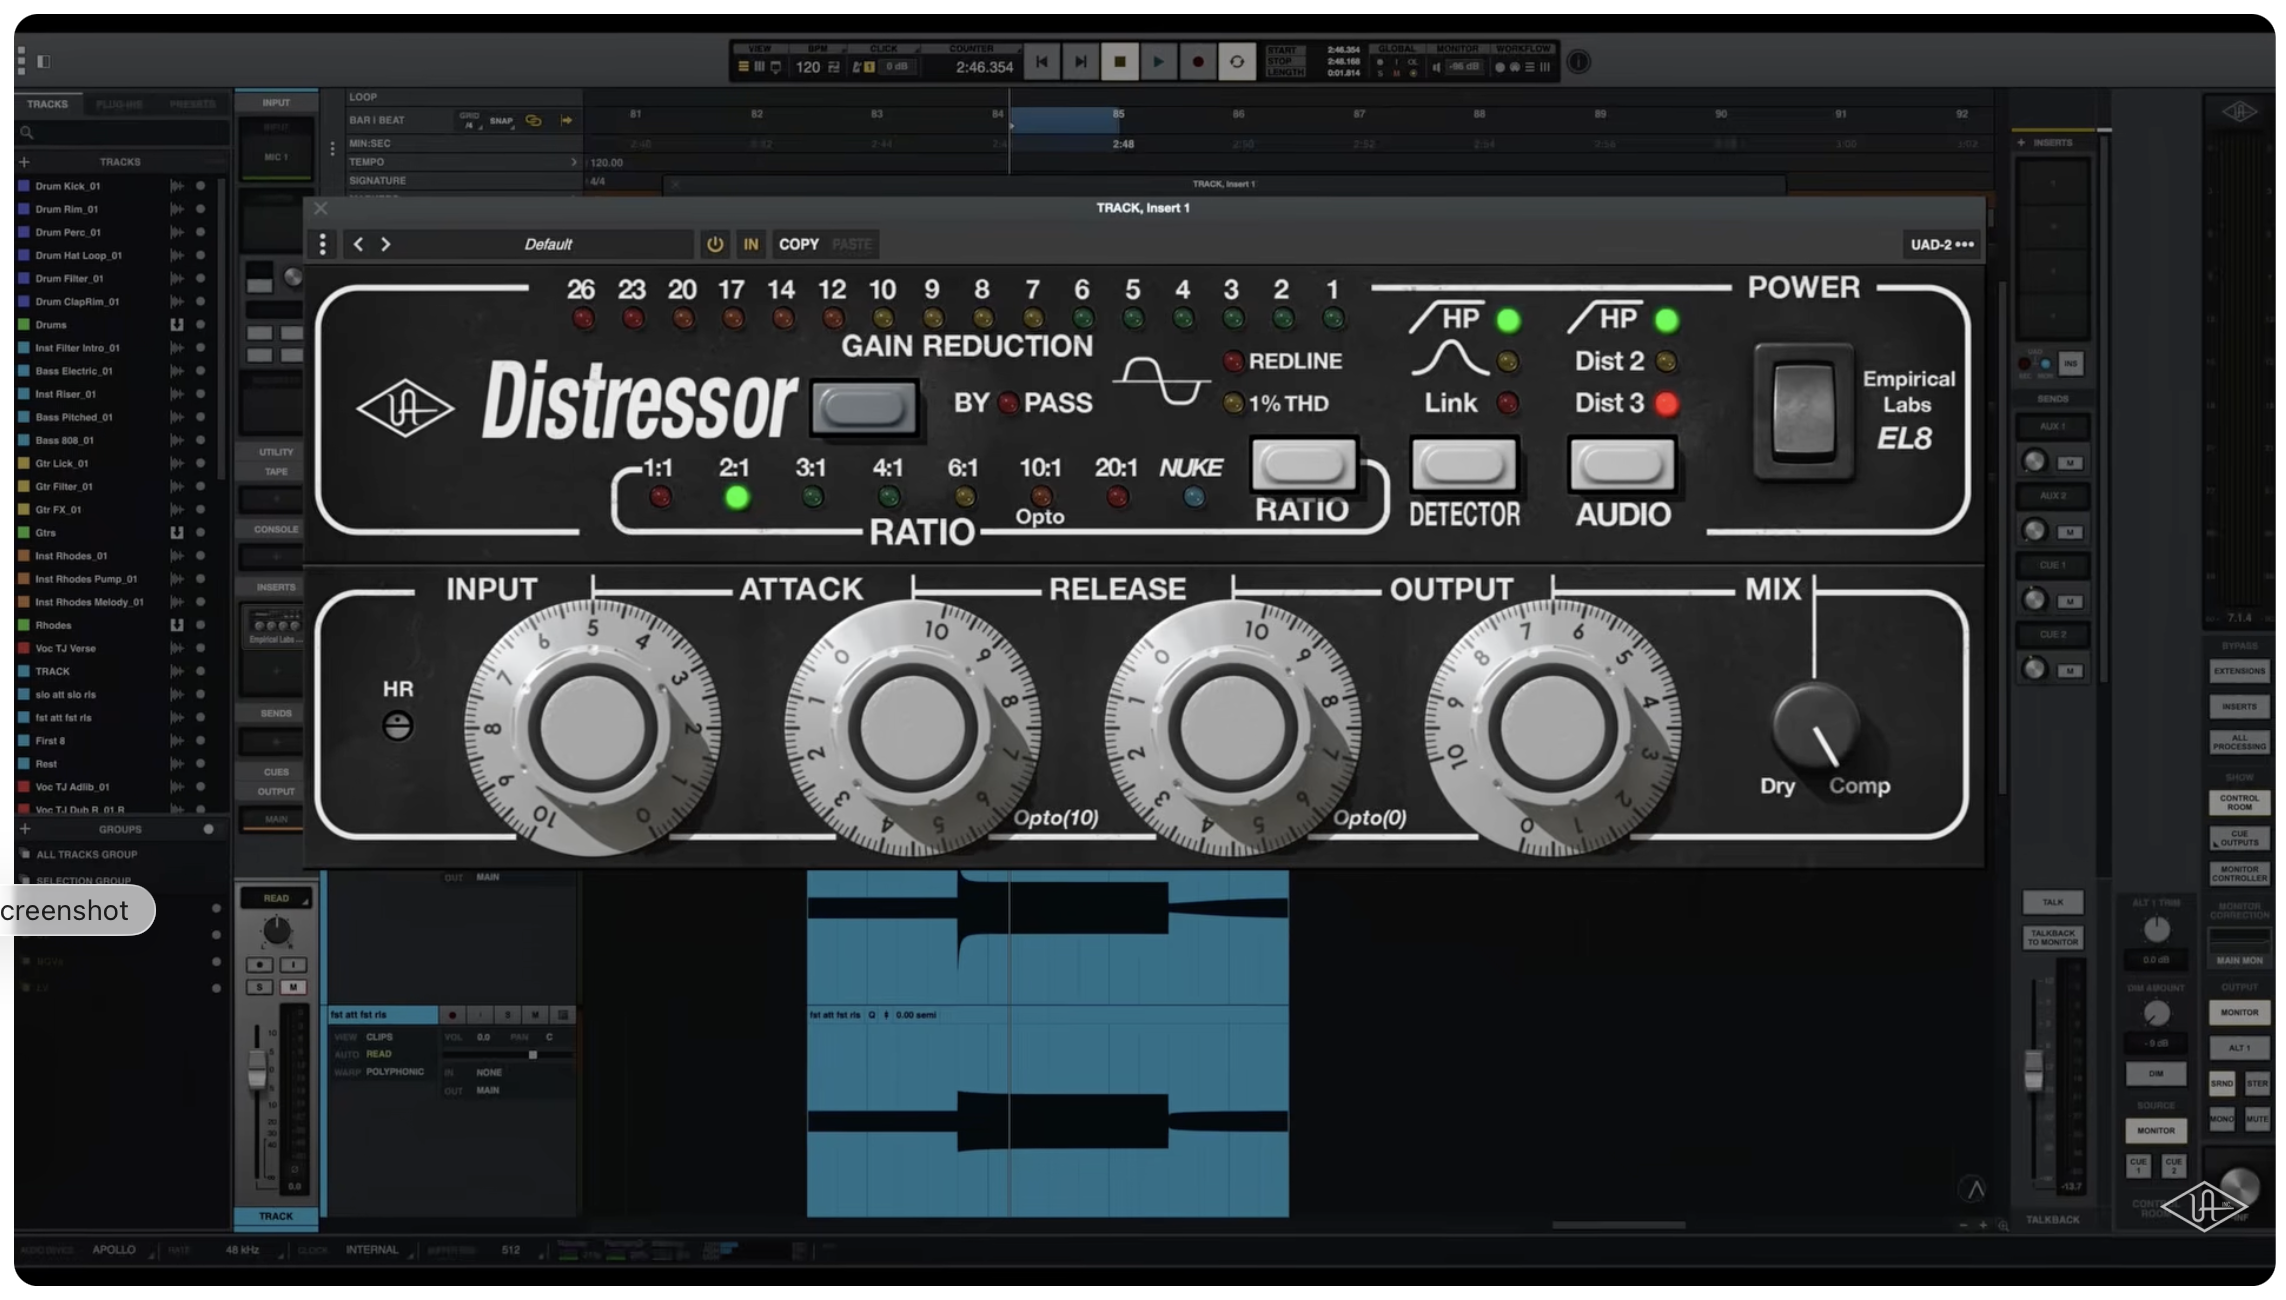2286x1300 pixels.
Task: Show the CONTROL ROOM panel
Action: tap(2239, 803)
